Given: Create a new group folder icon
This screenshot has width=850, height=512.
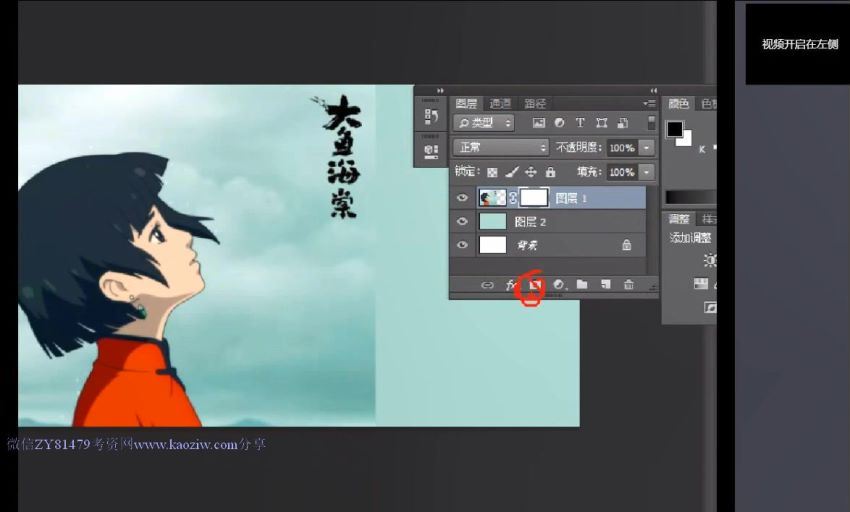Looking at the screenshot, I should pos(582,284).
